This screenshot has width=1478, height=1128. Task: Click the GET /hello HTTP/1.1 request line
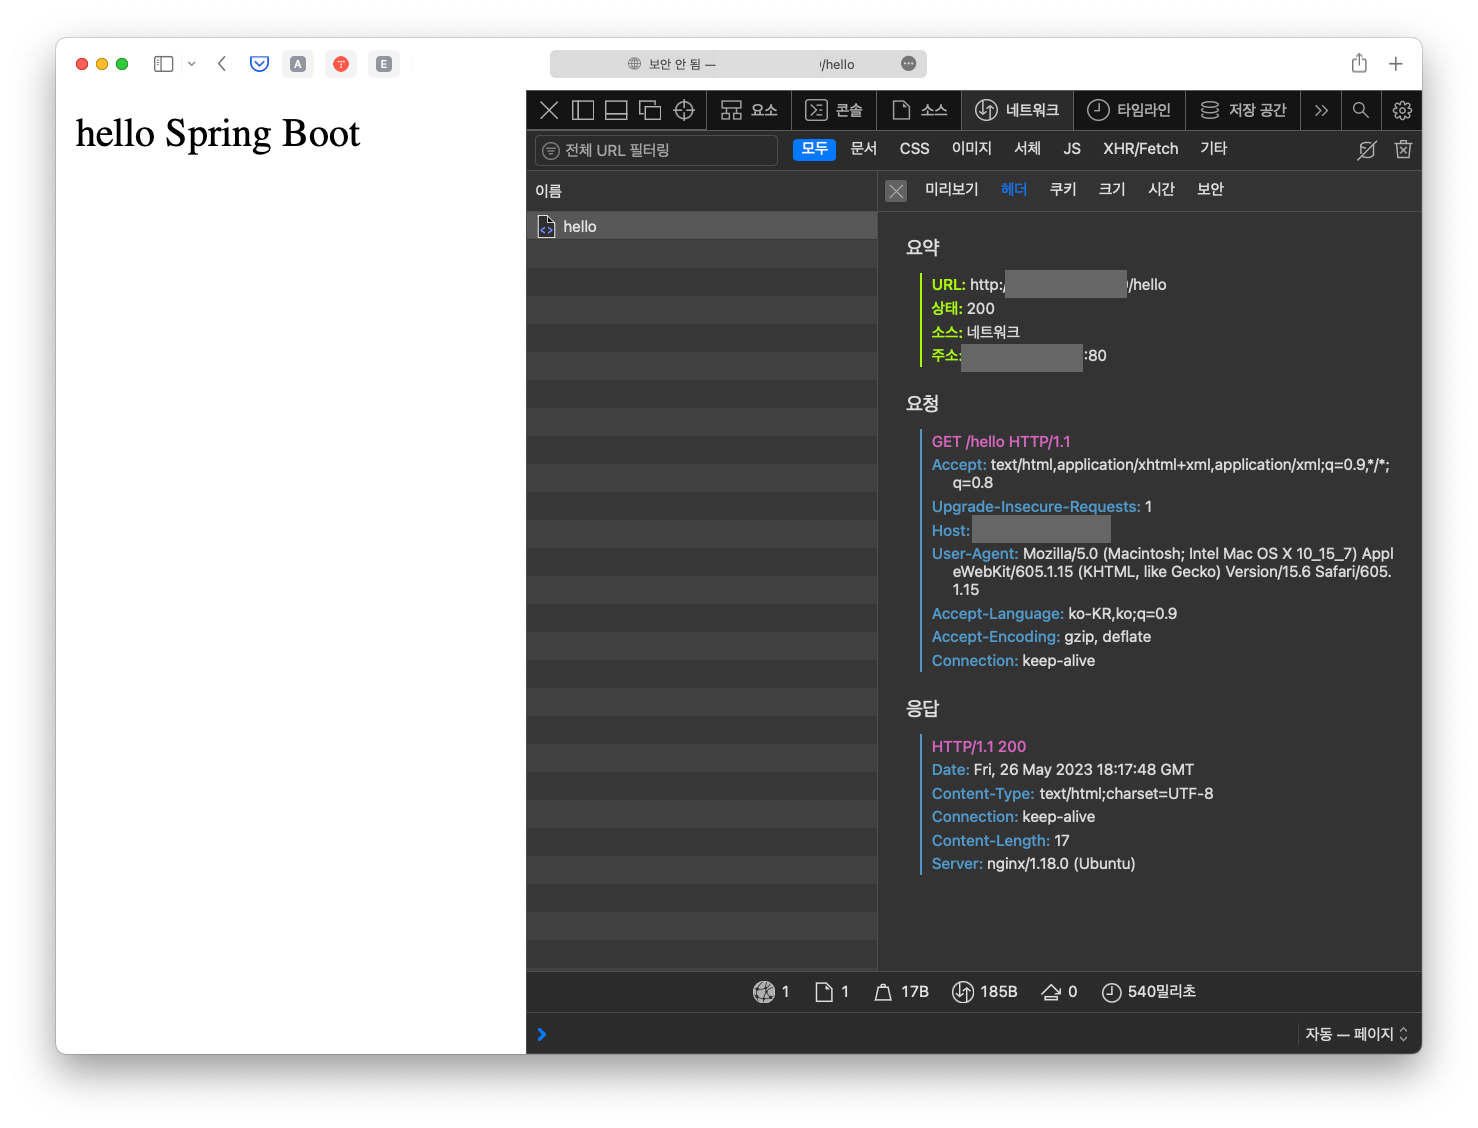click(1001, 442)
